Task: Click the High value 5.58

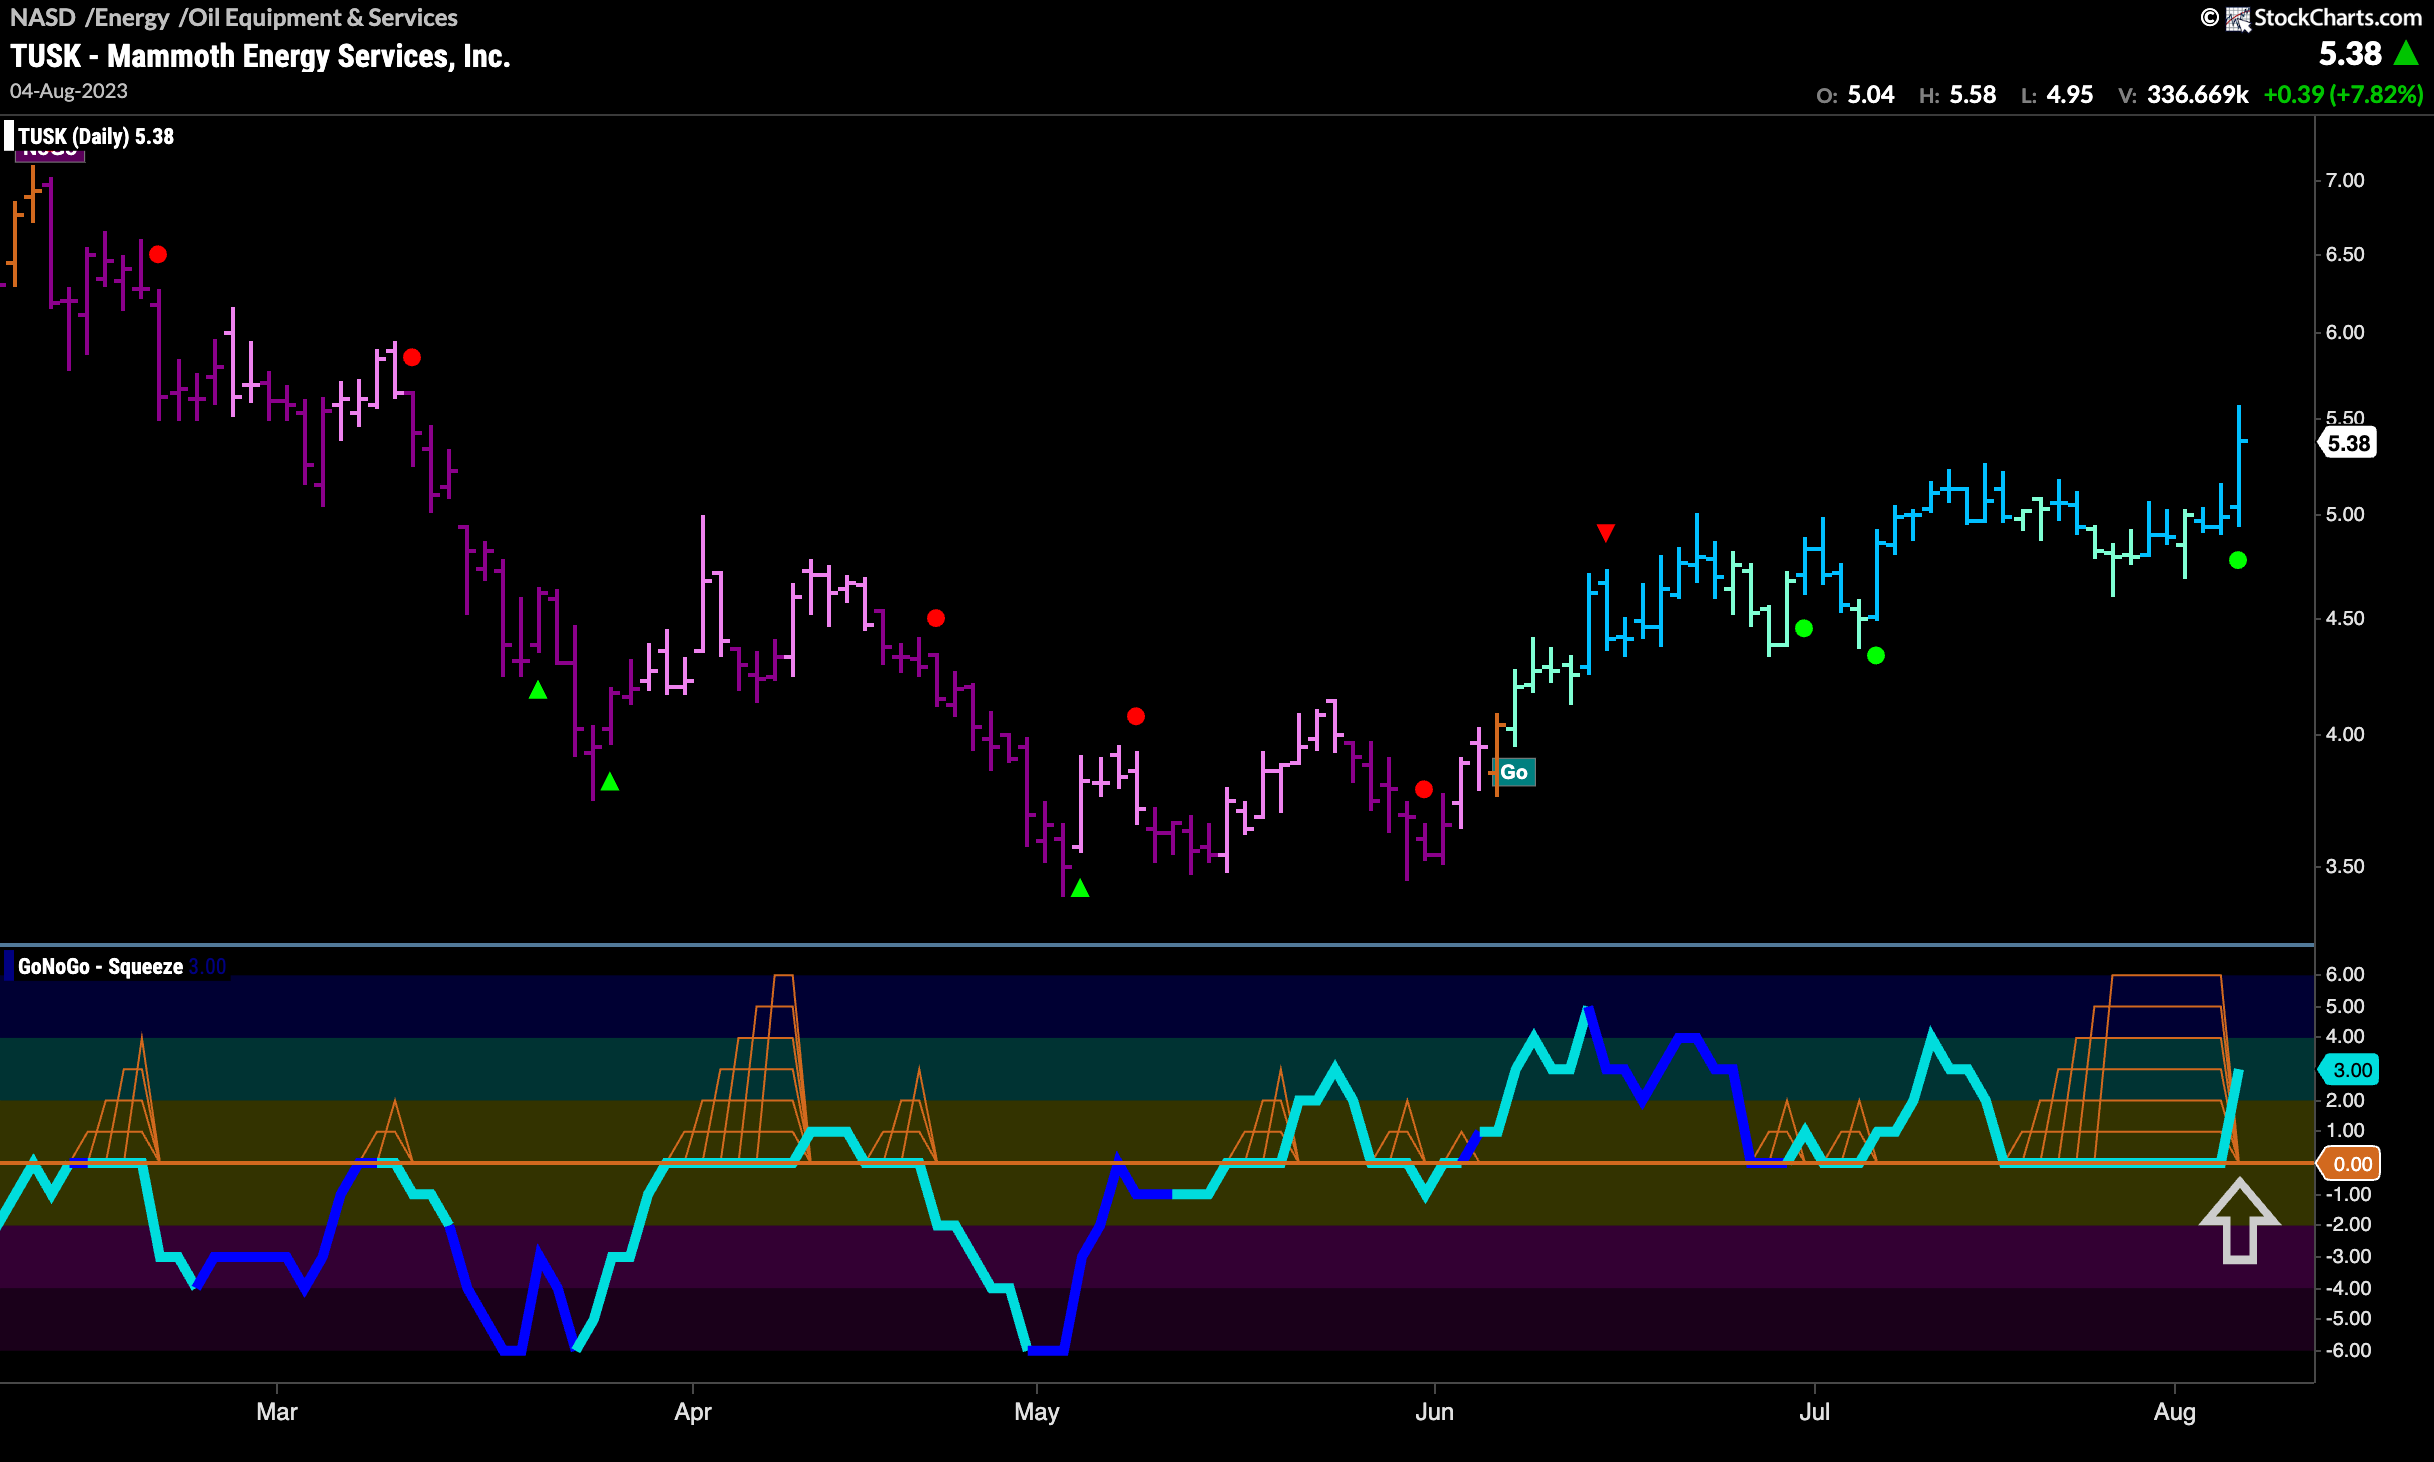Action: pyautogui.click(x=1972, y=95)
